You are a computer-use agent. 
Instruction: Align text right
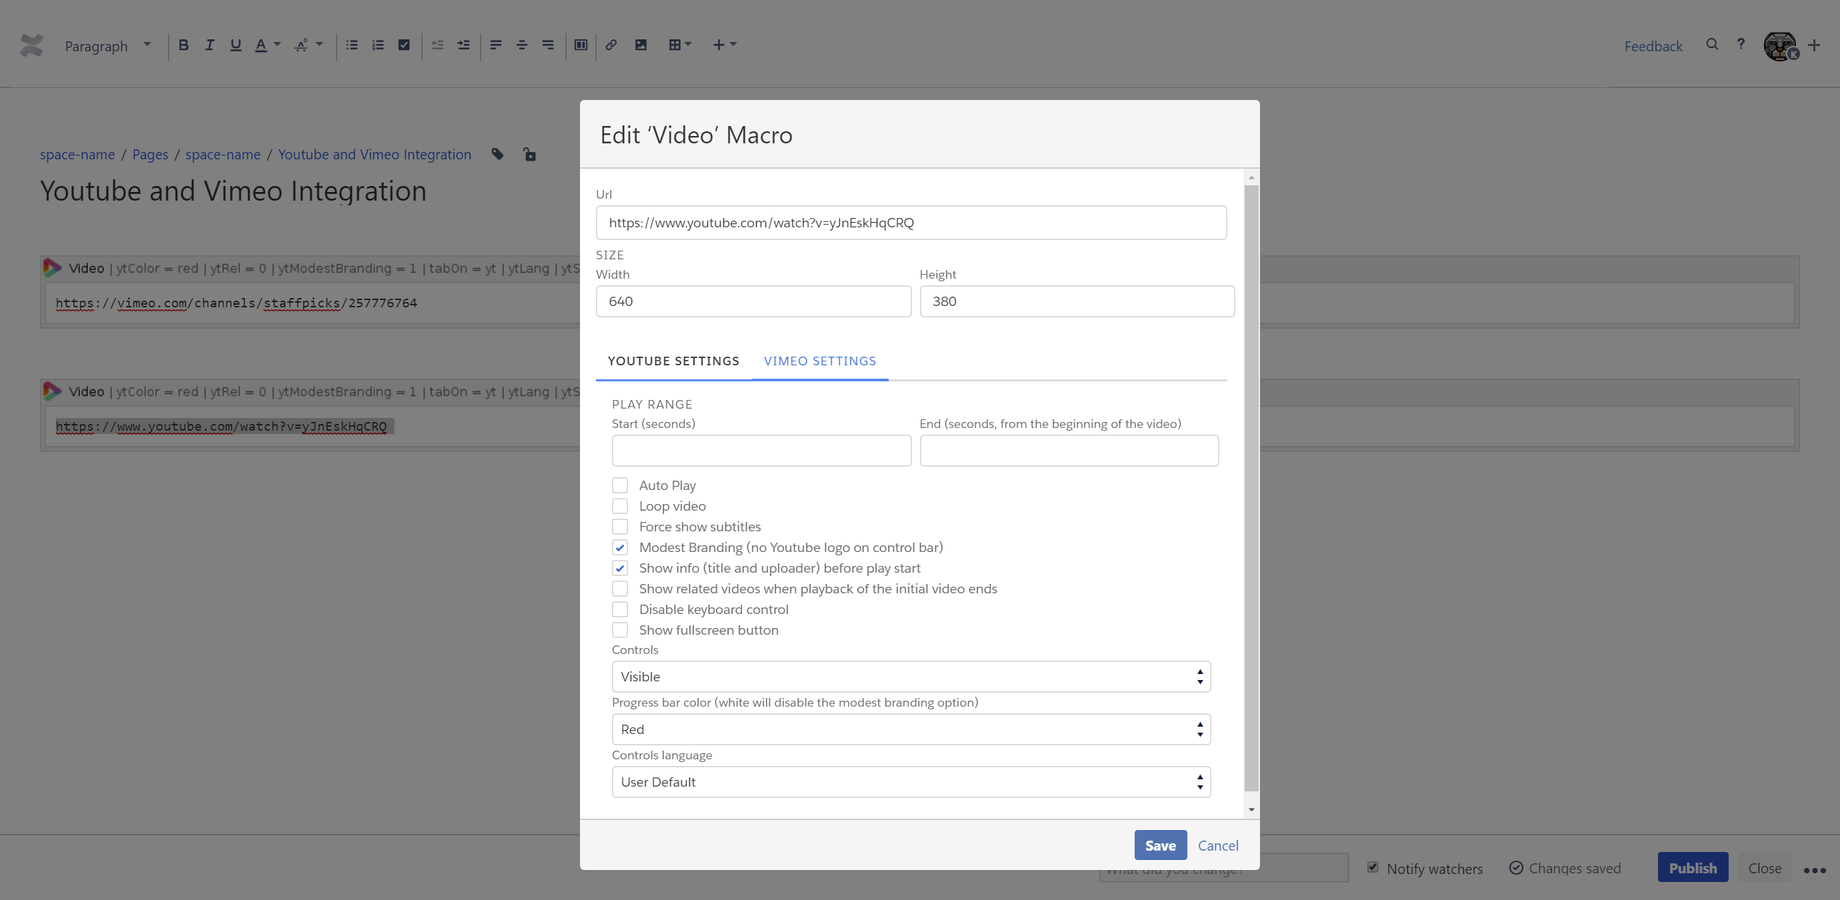[548, 45]
